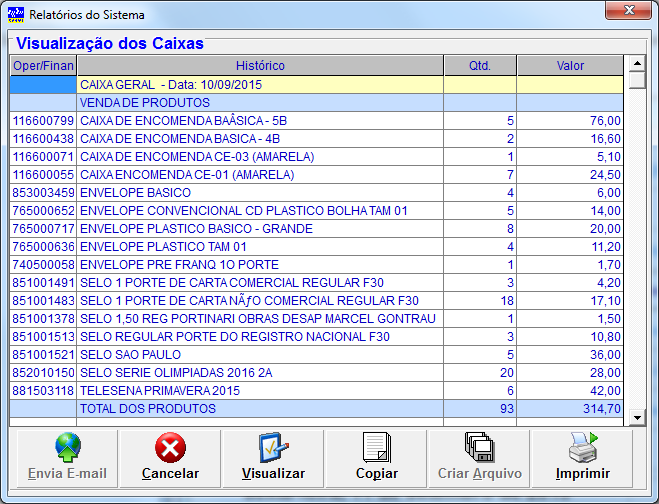Click the value 36,00
This screenshot has width=659, height=504.
coord(605,355)
